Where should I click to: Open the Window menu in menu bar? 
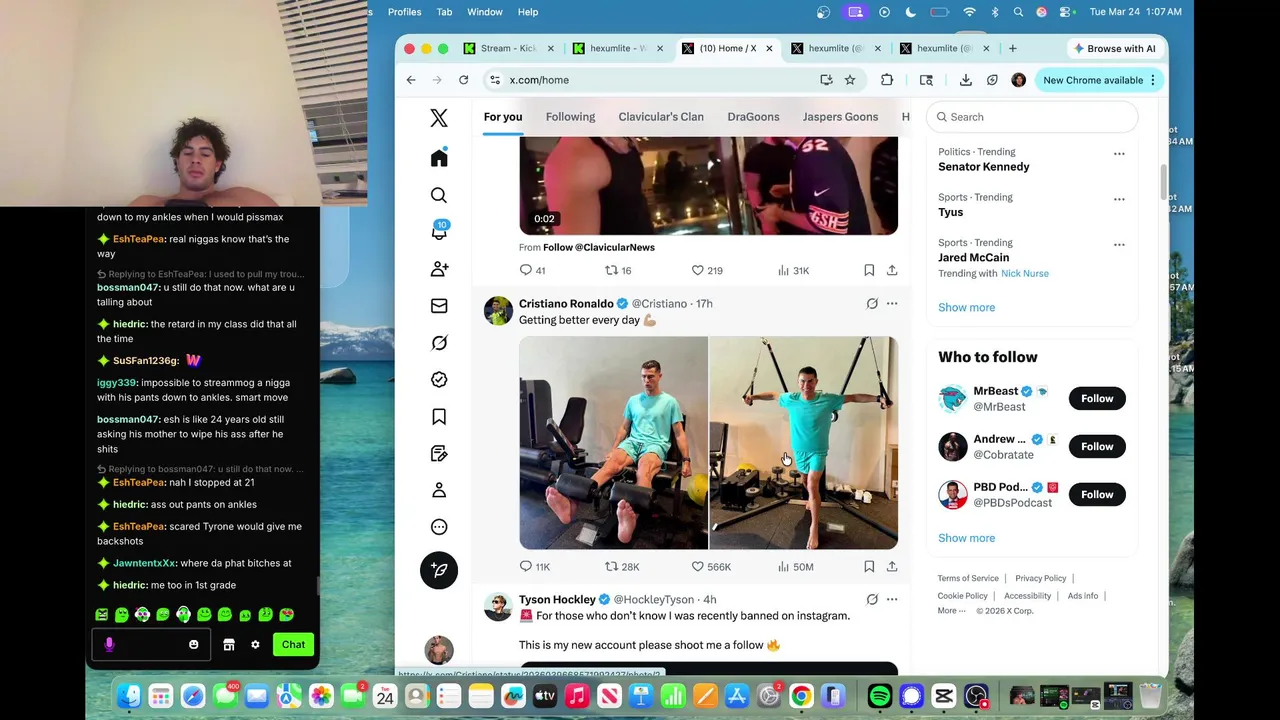[x=485, y=12]
